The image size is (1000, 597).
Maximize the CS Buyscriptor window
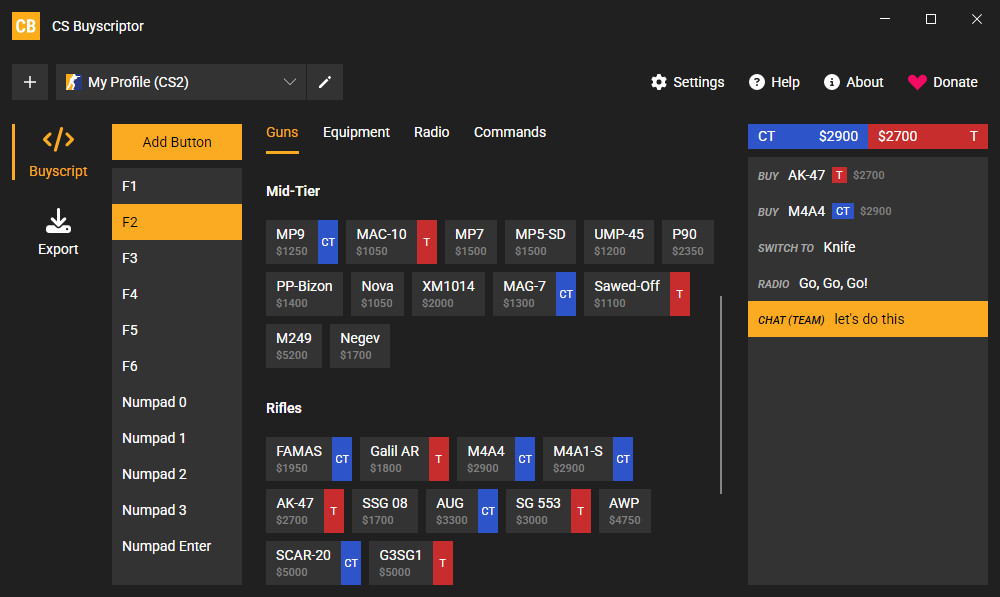[x=930, y=19]
